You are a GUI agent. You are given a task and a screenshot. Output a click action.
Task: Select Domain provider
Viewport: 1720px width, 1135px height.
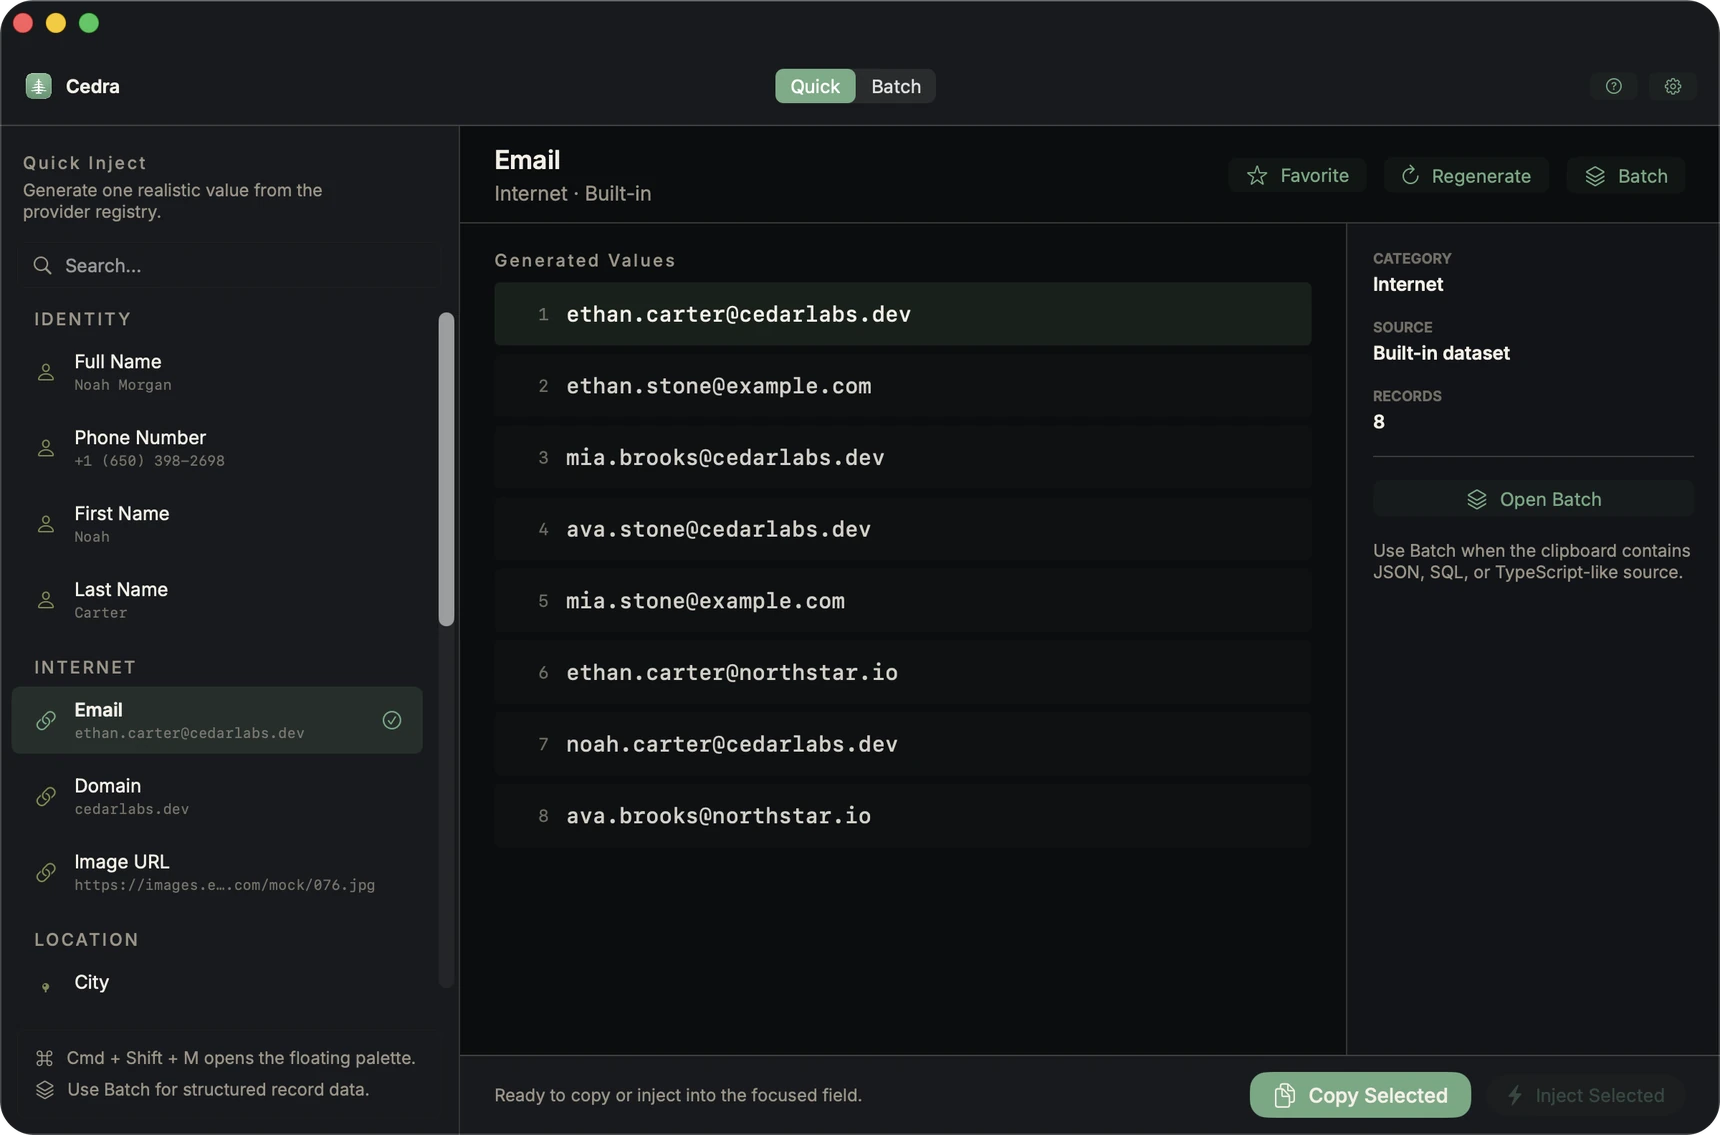coord(217,796)
